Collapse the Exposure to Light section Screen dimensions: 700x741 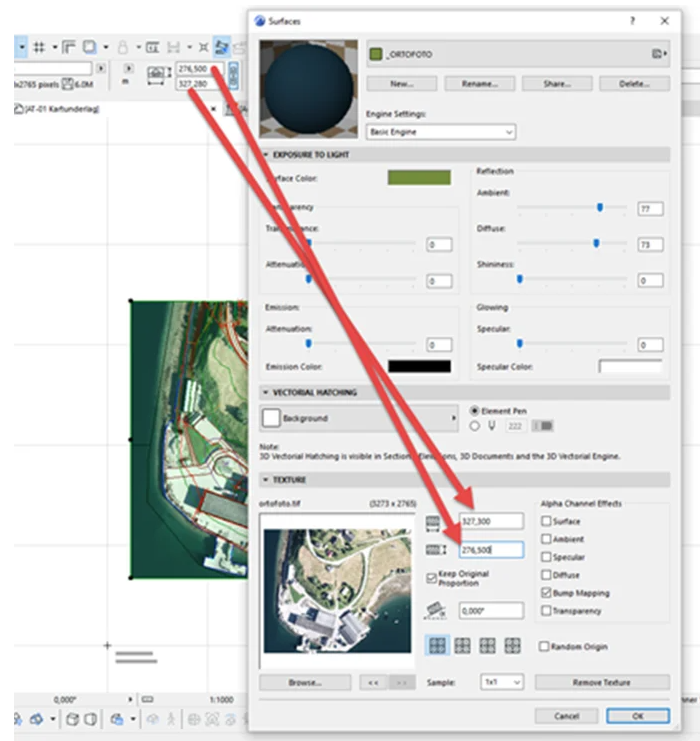tap(266, 155)
